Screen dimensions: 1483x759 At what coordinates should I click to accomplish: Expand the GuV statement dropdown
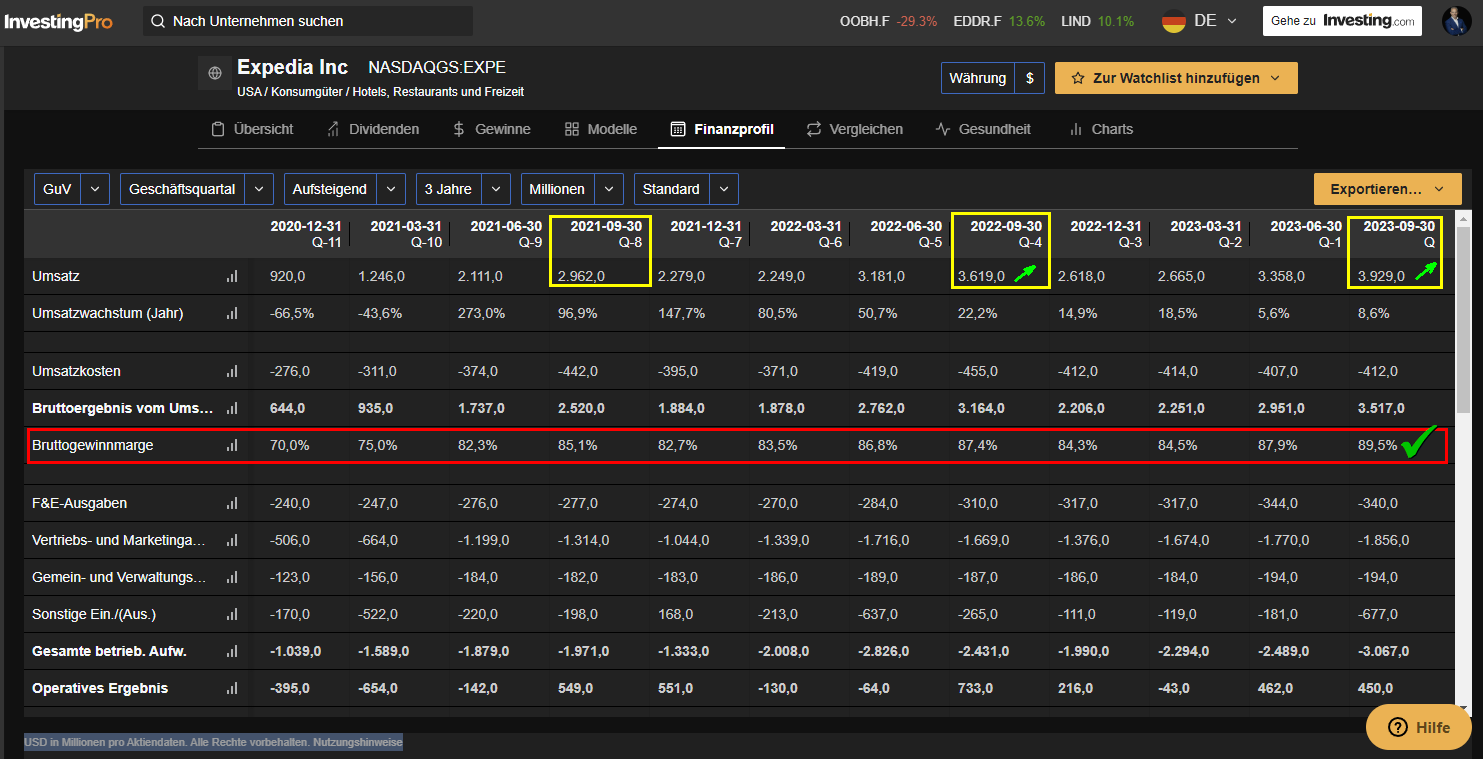point(96,189)
